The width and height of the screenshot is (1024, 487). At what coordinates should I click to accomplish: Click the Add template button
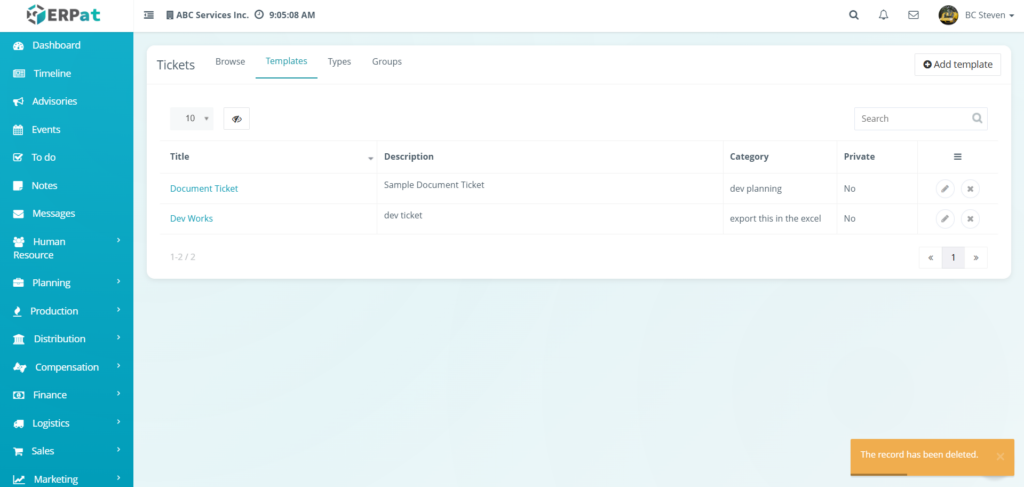tap(957, 64)
